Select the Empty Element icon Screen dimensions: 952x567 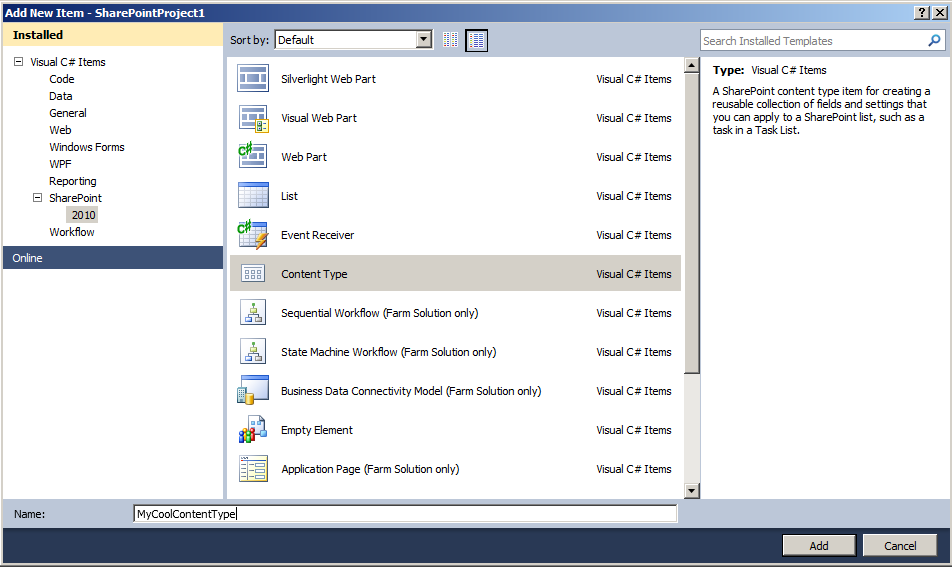click(253, 430)
